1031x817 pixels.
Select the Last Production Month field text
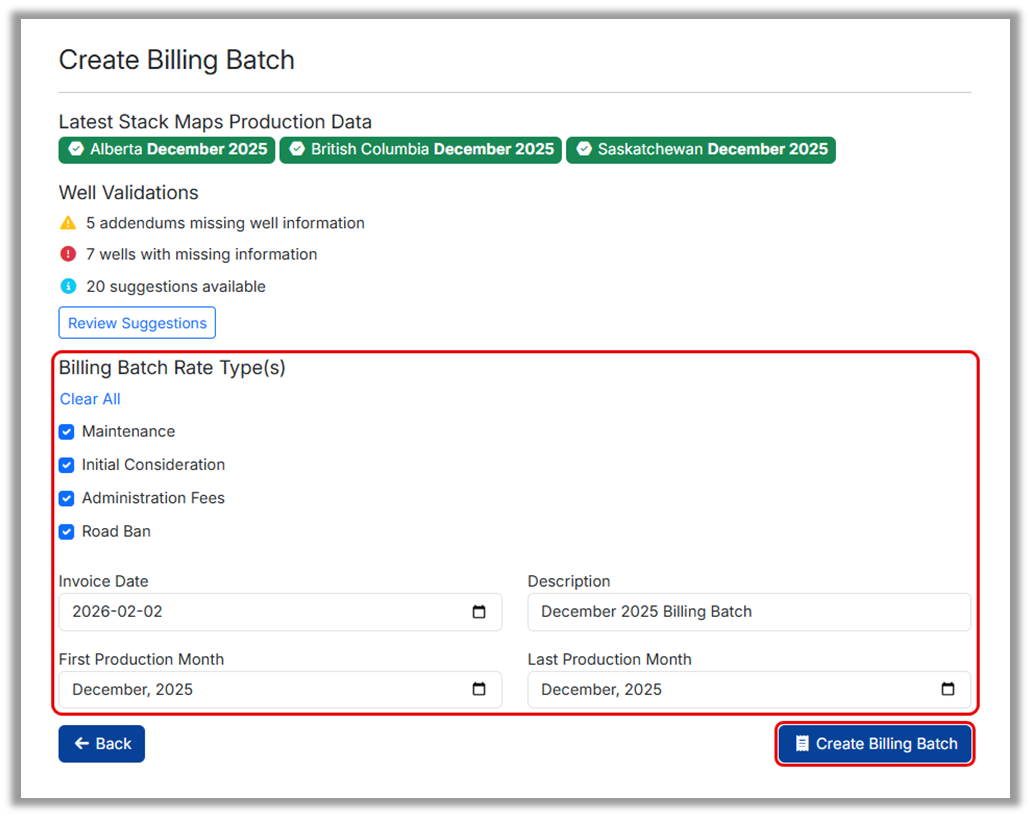pyautogui.click(x=601, y=689)
